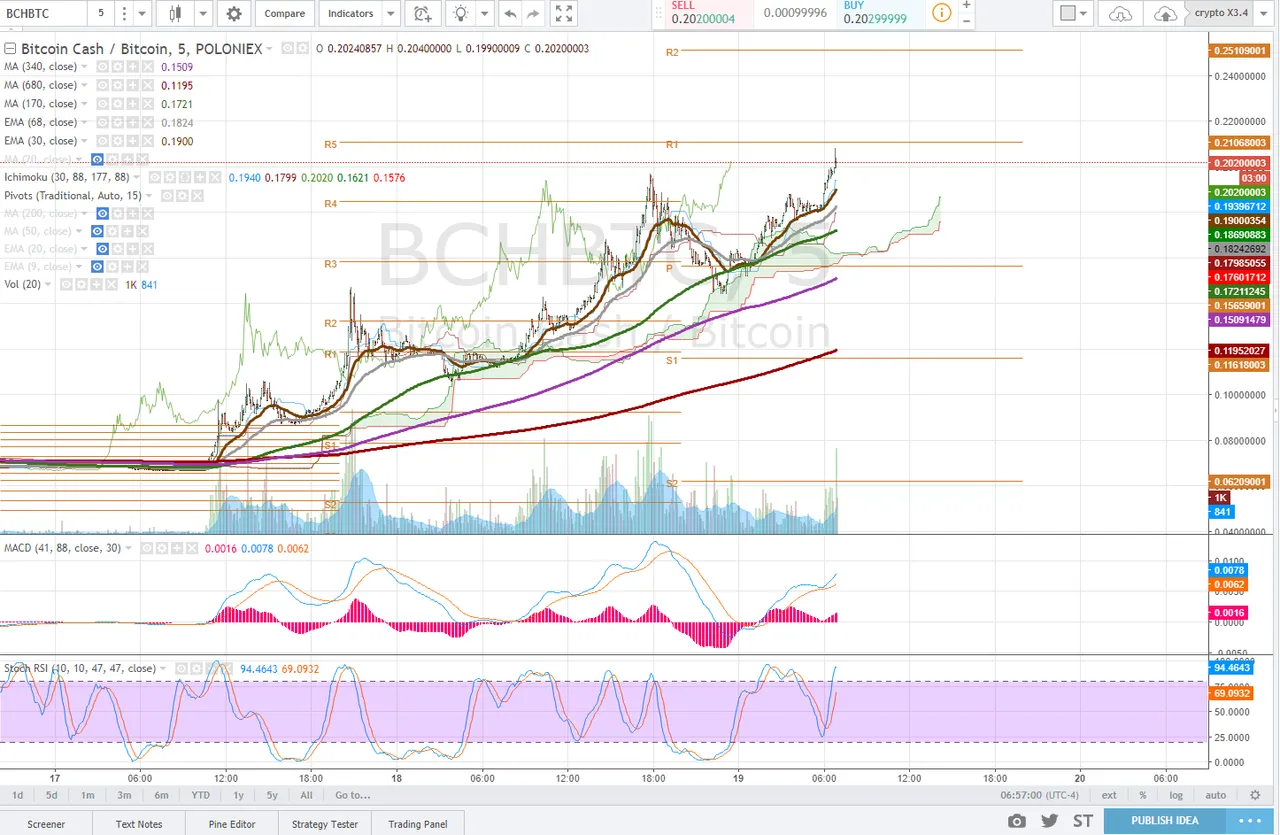Image resolution: width=1280 pixels, height=835 pixels.
Task: Remove Stoch RSI indicator
Action: tap(226, 668)
